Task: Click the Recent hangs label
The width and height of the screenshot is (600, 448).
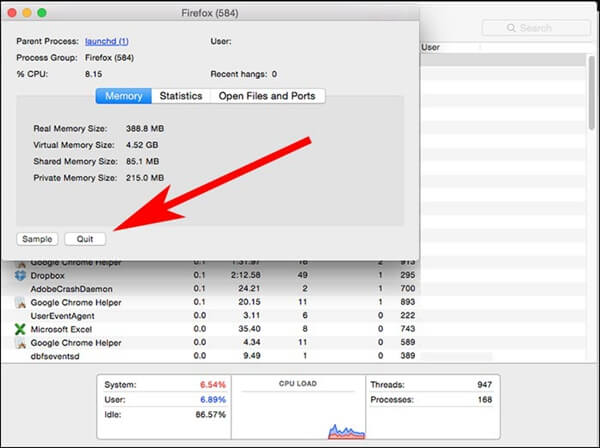Action: pyautogui.click(x=239, y=74)
